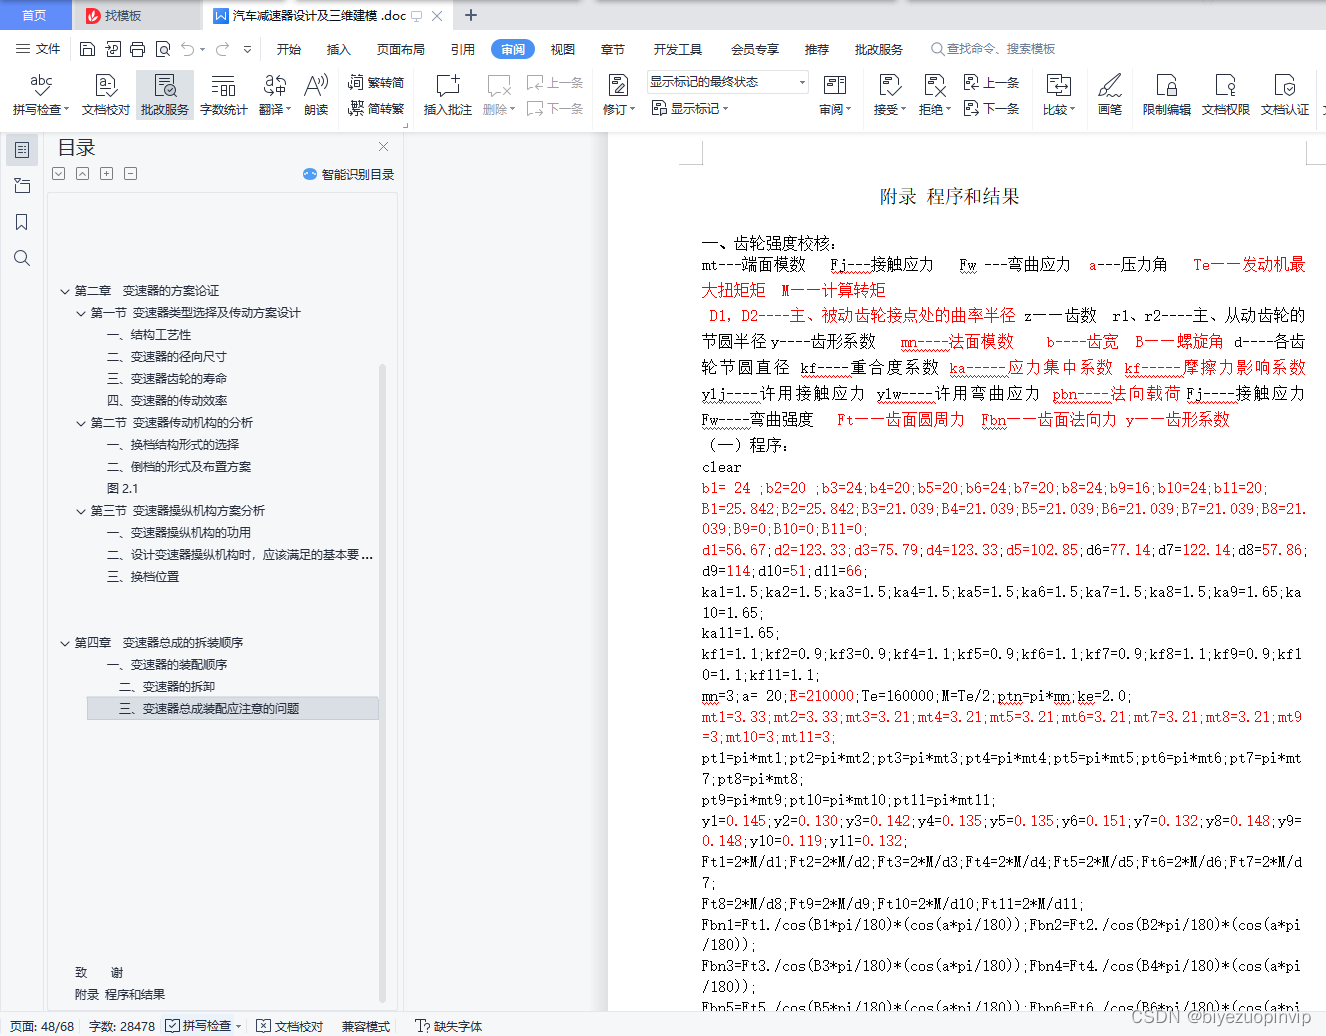Open the bookmark sidebar panel
Screen dimensions: 1326x1036
[x=21, y=222]
